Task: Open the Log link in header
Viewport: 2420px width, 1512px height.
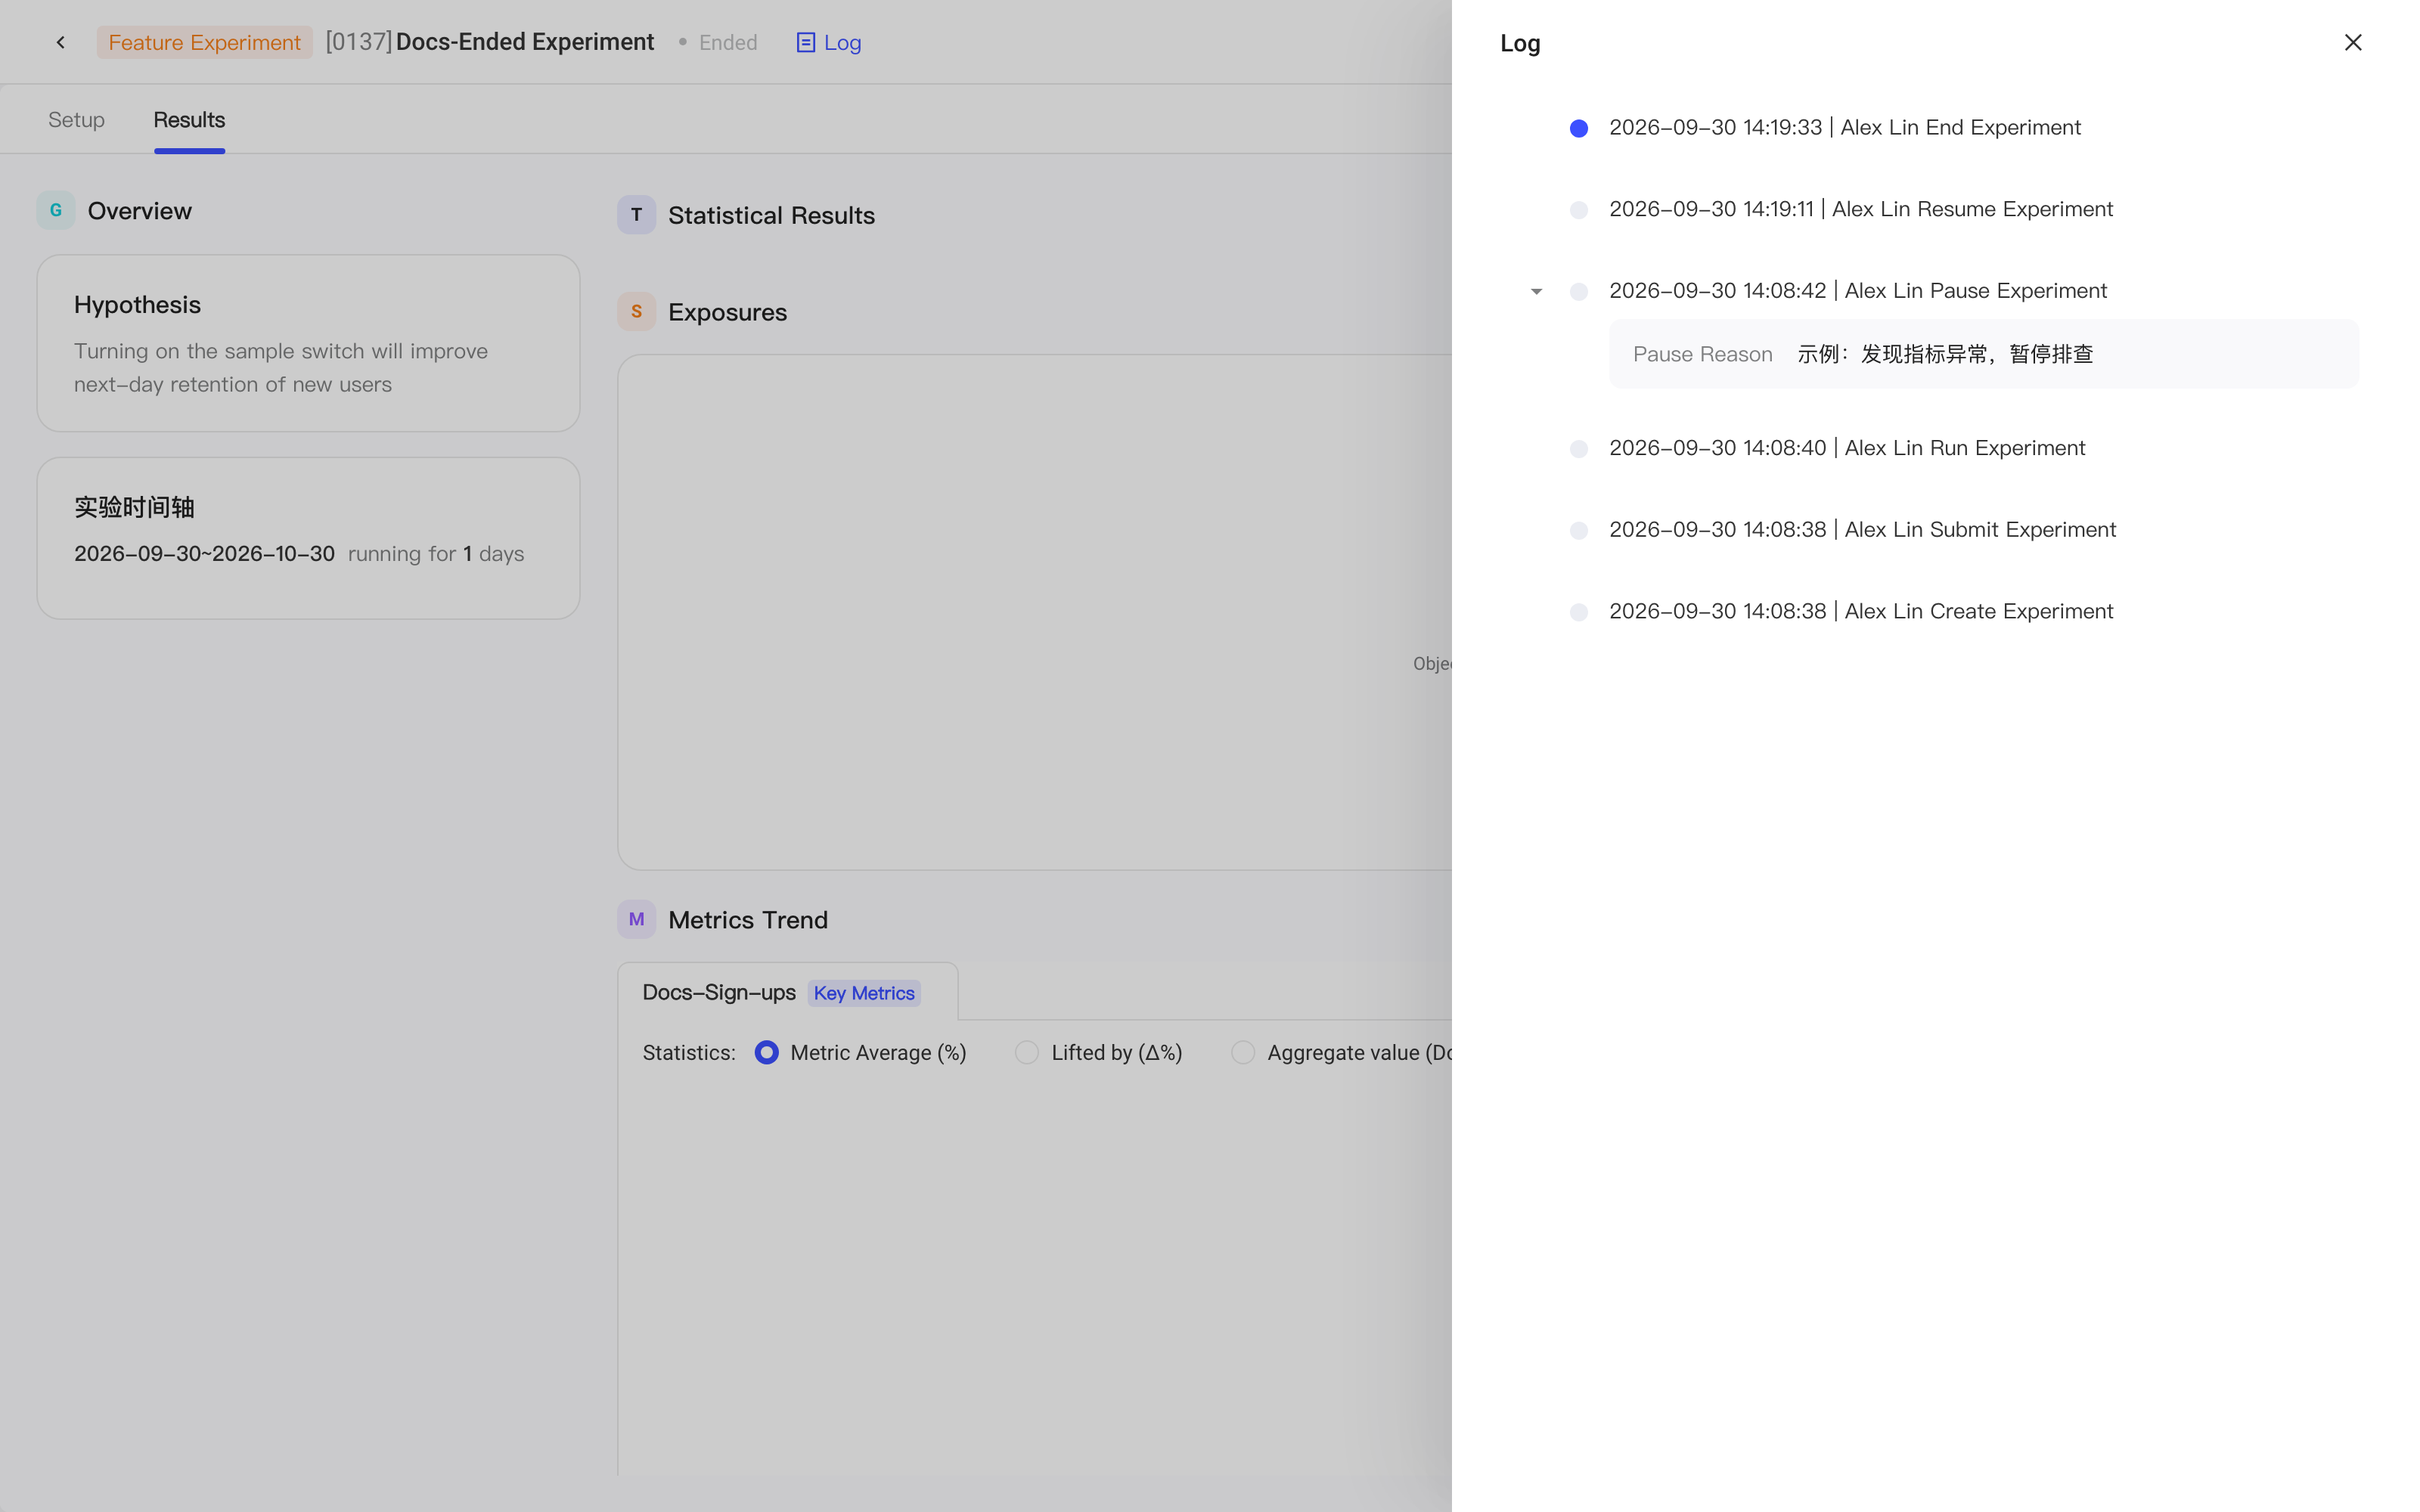Action: 828,42
